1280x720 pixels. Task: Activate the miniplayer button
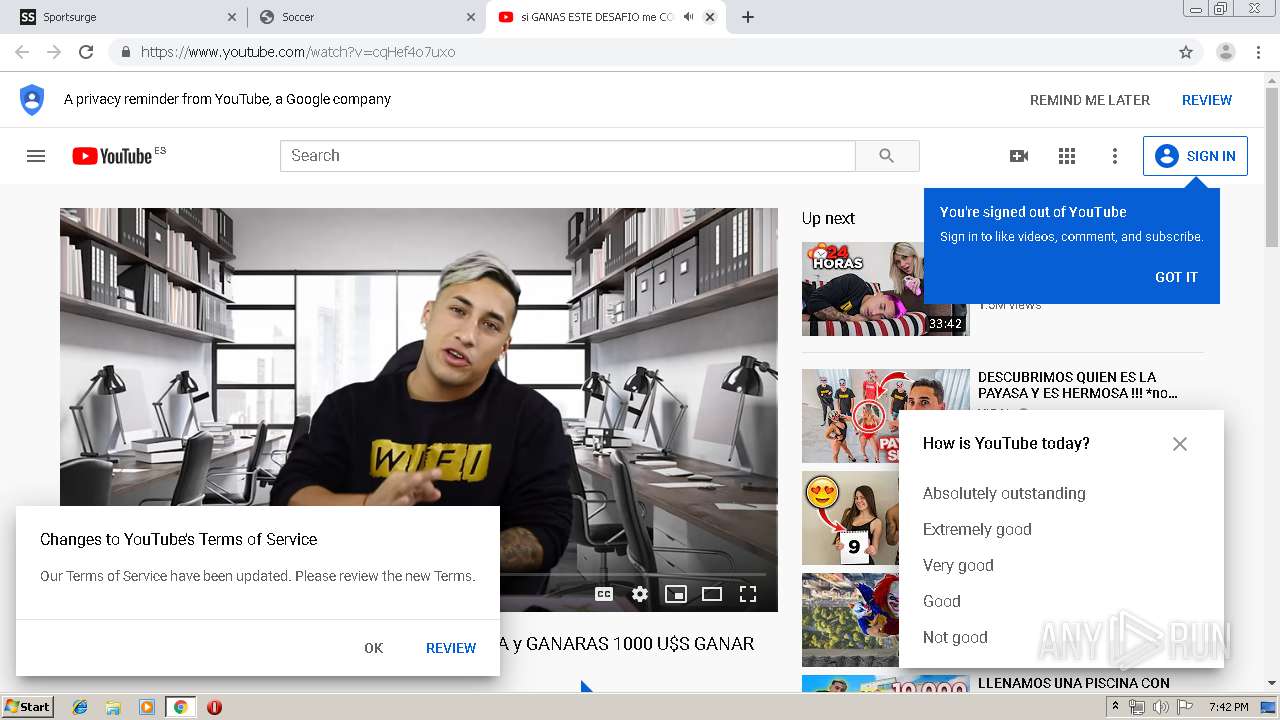[x=676, y=594]
